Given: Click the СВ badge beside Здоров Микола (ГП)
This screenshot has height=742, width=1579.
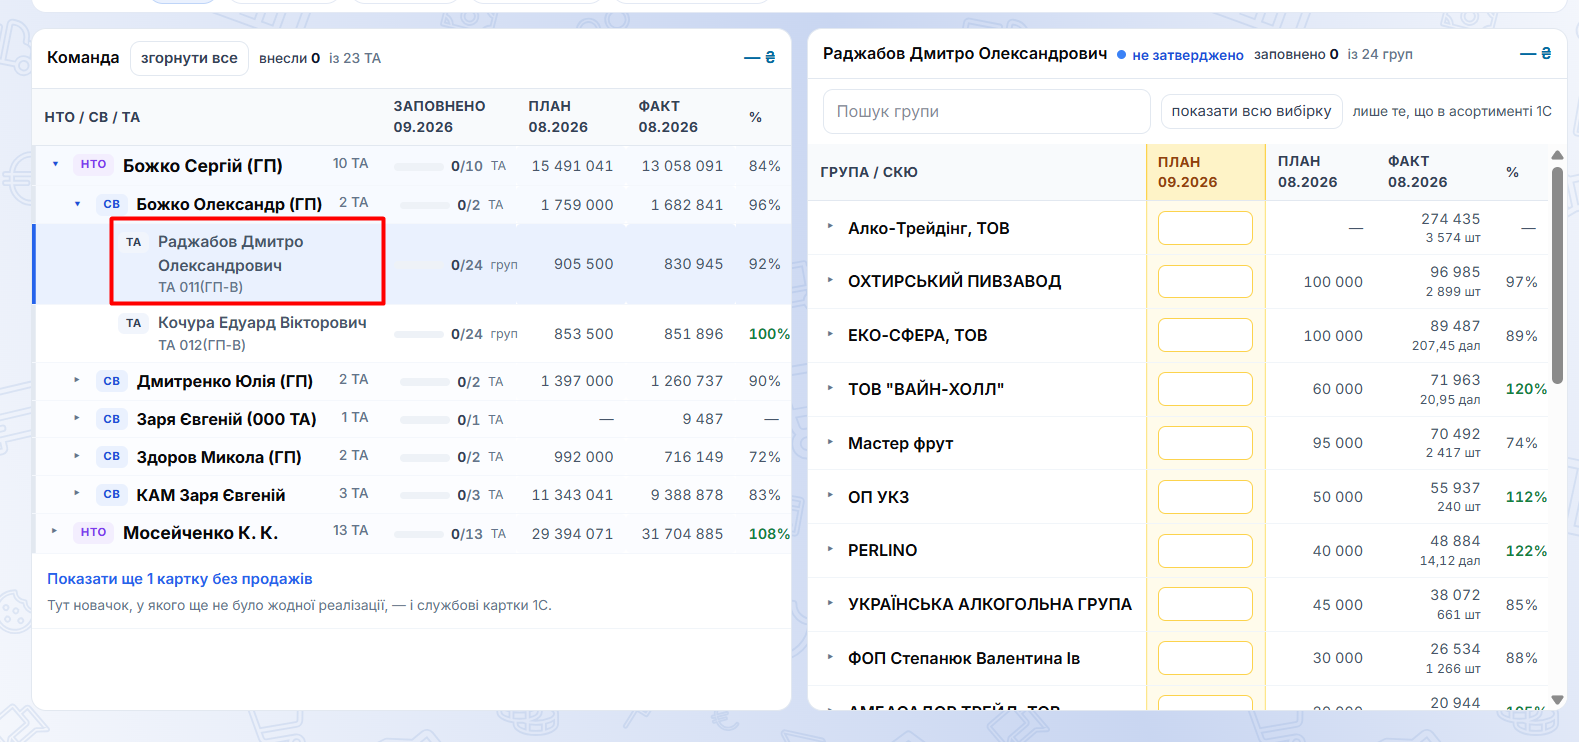Looking at the screenshot, I should coord(112,456).
